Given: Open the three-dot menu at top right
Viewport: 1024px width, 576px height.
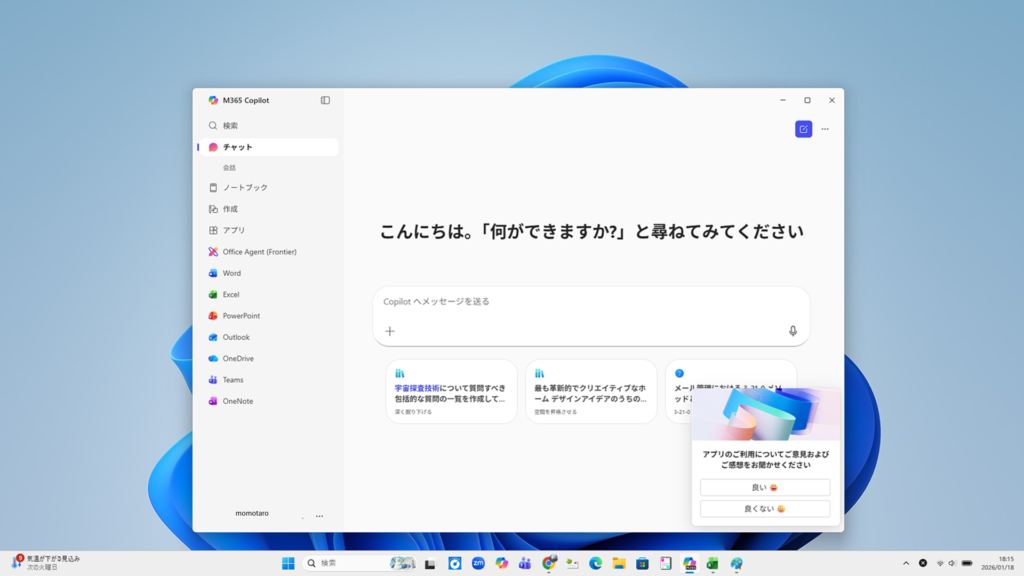Looking at the screenshot, I should 825,129.
